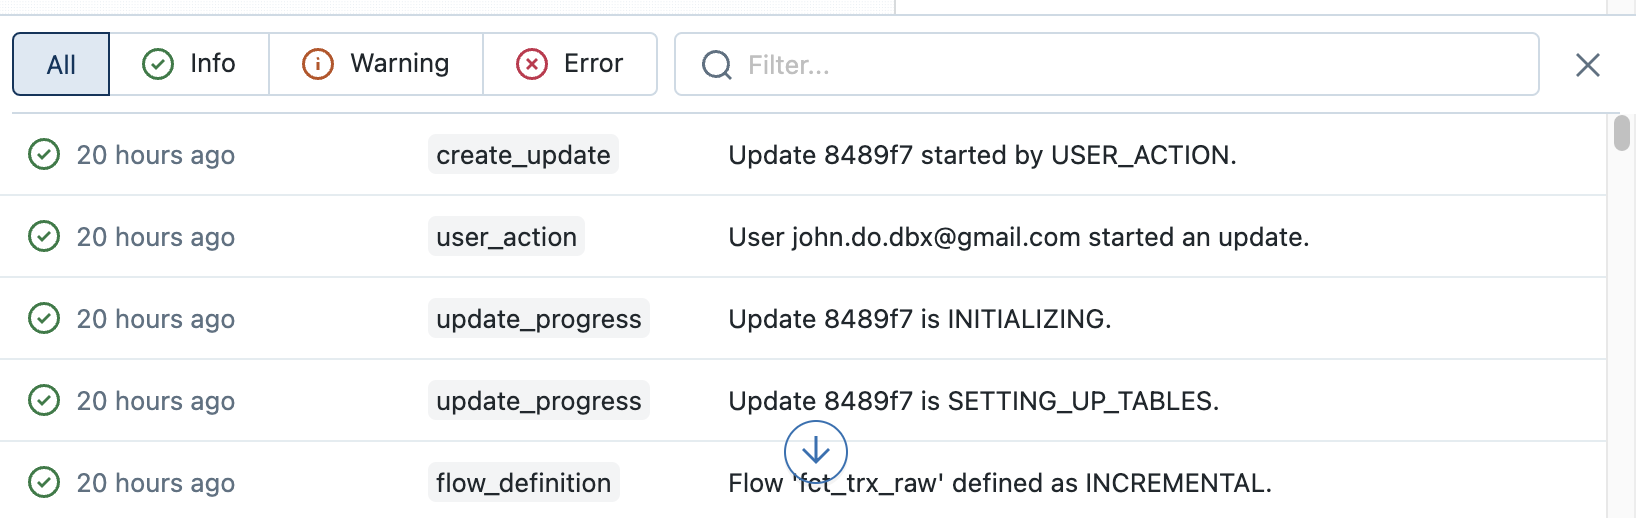Viewport: 1644px width, 518px height.
Task: Show only Error events
Action: 570,64
